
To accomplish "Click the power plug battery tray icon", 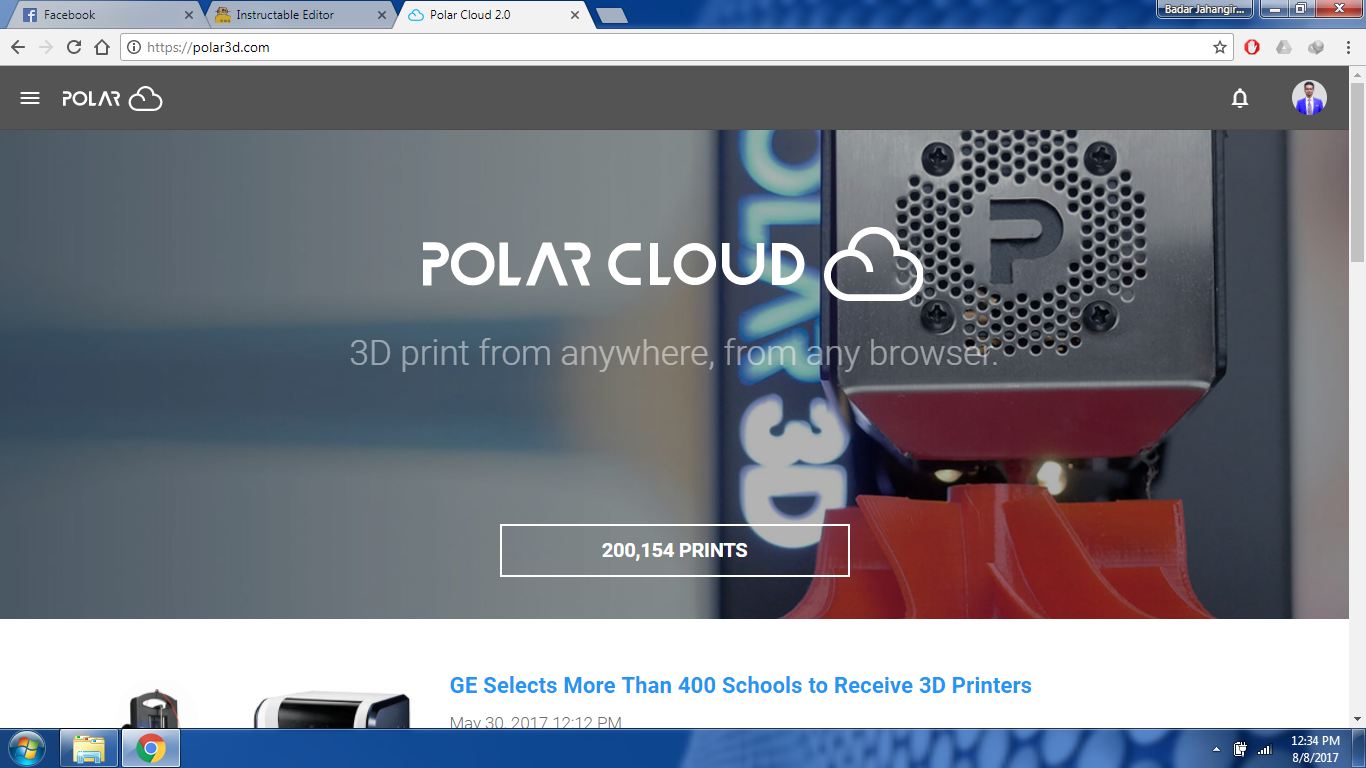I will (1241, 749).
